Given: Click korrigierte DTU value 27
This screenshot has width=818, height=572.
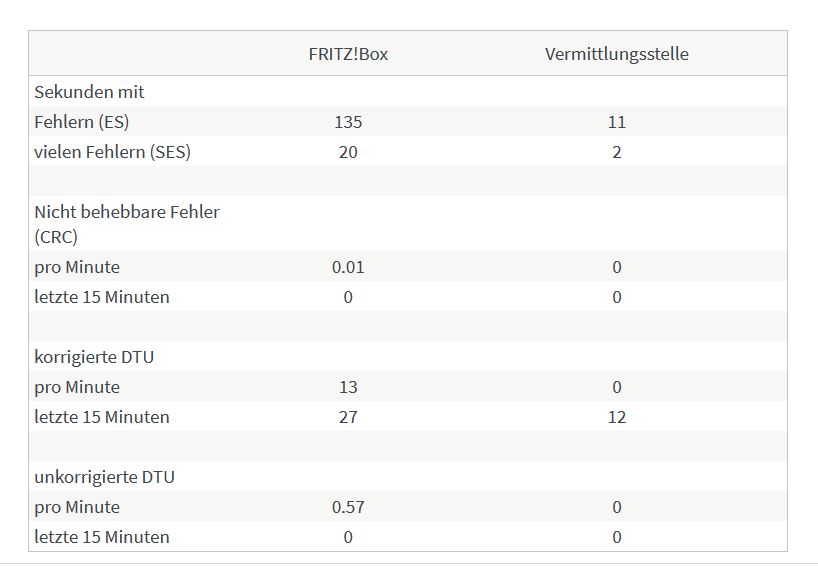Looking at the screenshot, I should (x=348, y=417).
